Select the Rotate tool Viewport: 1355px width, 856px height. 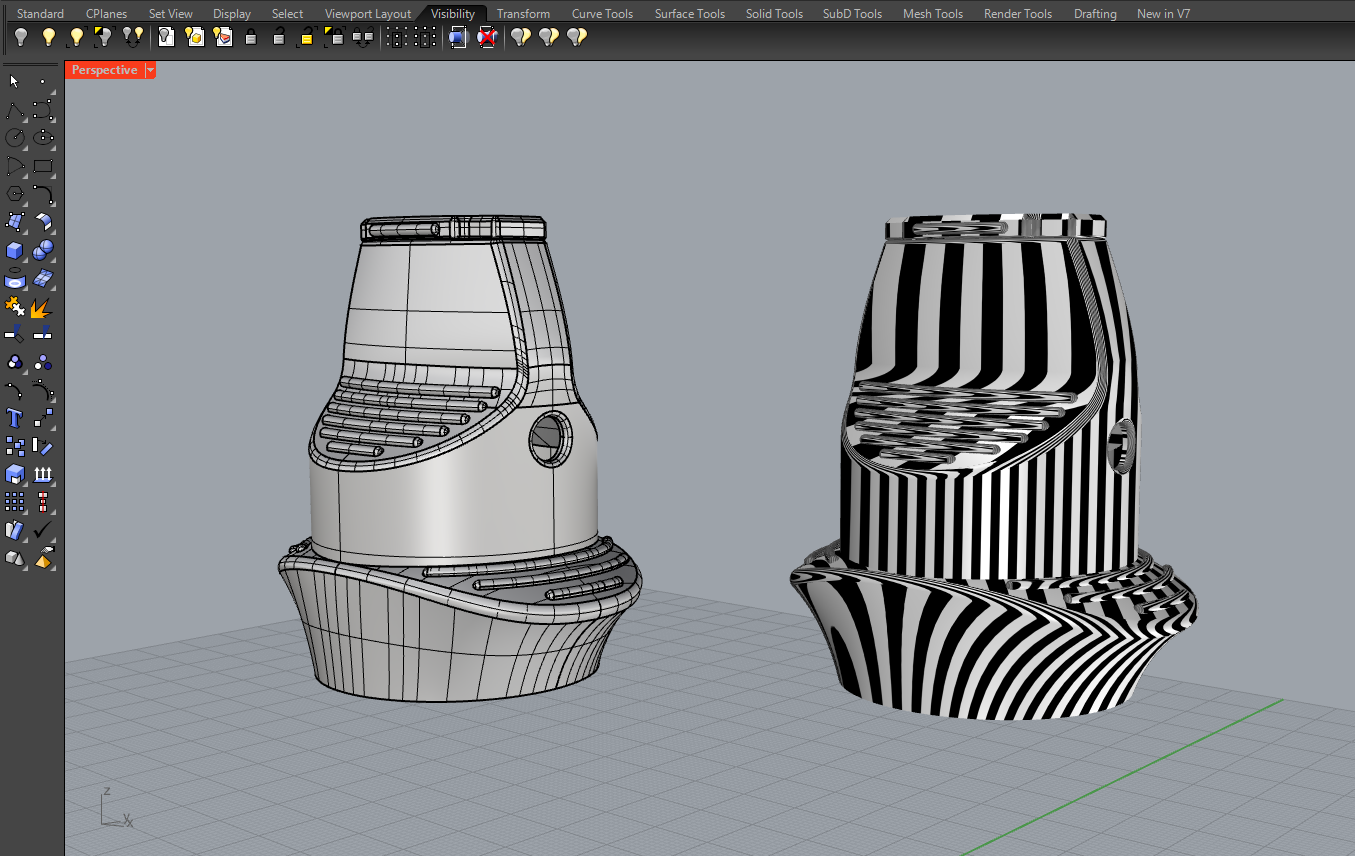[43, 445]
